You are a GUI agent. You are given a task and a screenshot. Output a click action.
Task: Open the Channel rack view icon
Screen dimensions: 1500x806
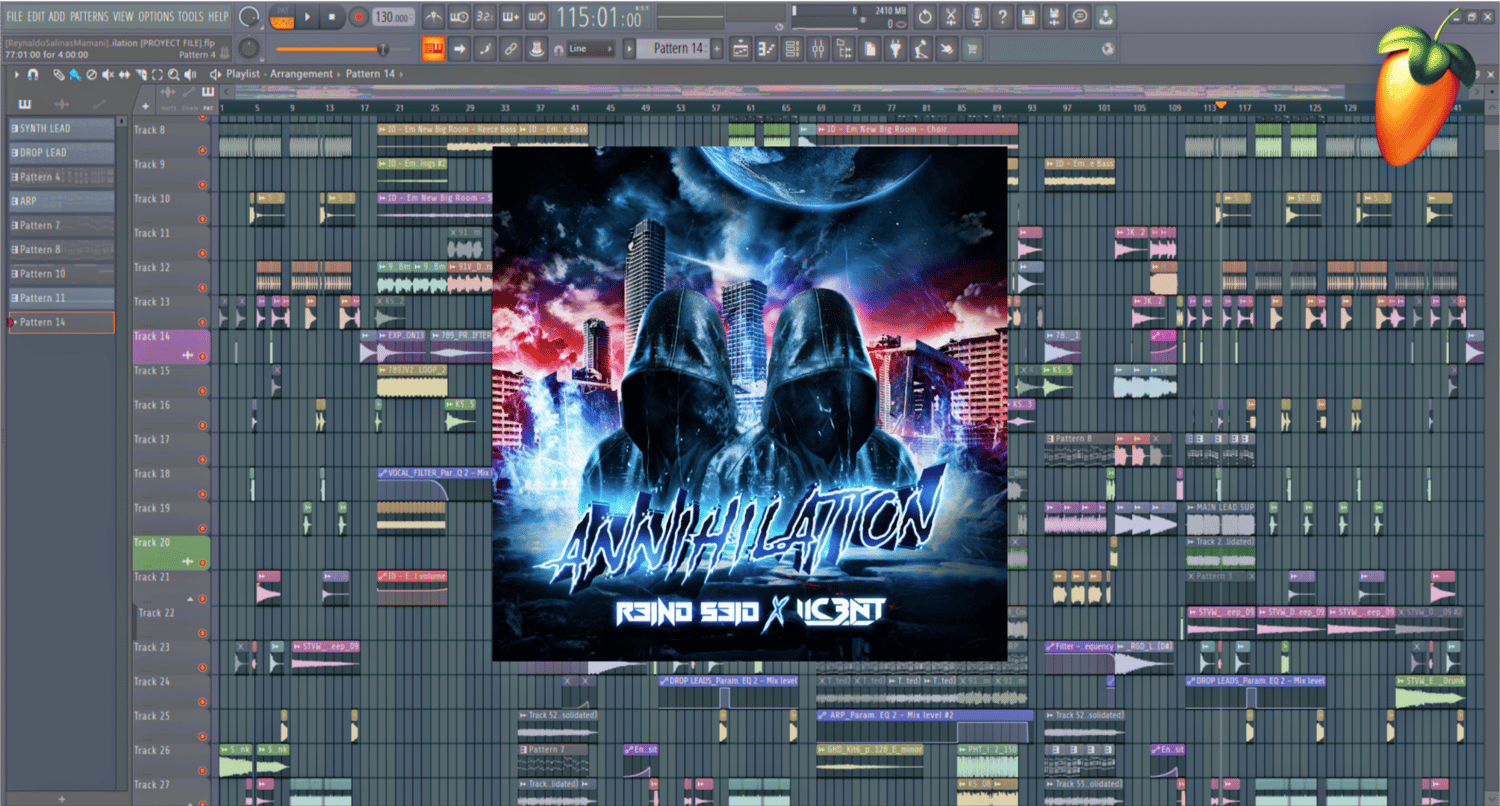pyautogui.click(x=792, y=49)
